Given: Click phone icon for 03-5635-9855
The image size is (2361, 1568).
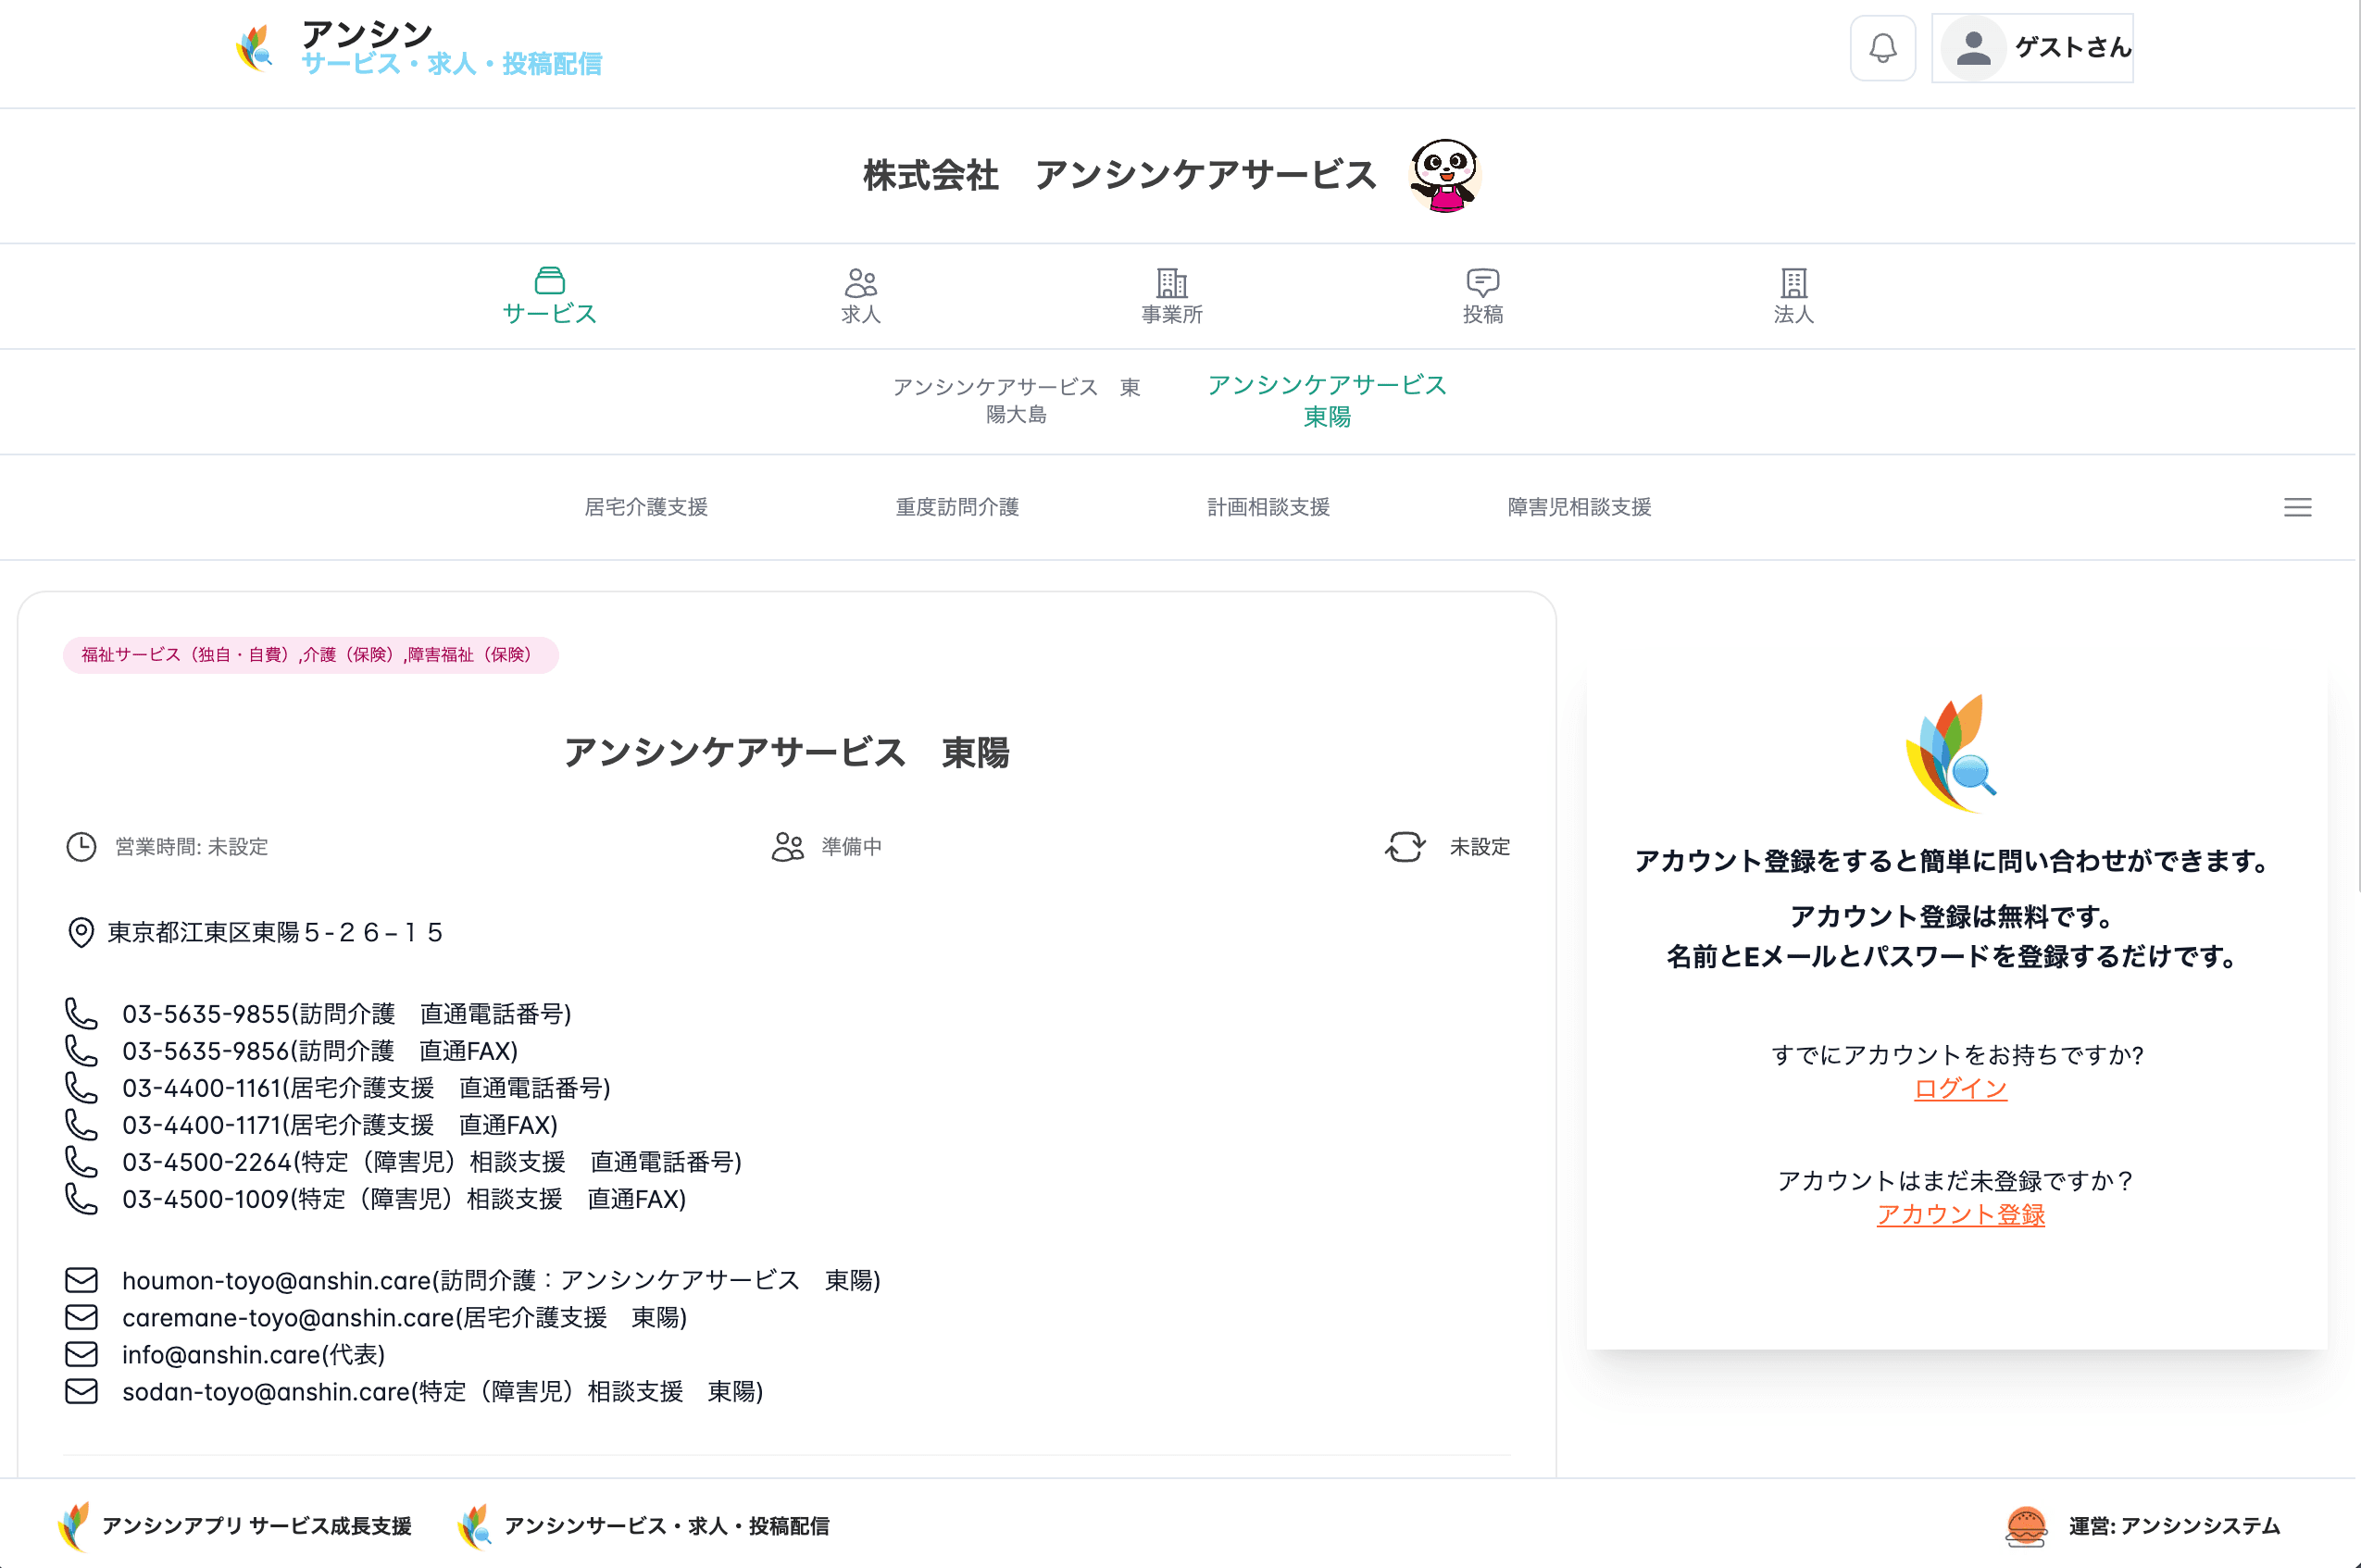Looking at the screenshot, I should pos(81,1014).
